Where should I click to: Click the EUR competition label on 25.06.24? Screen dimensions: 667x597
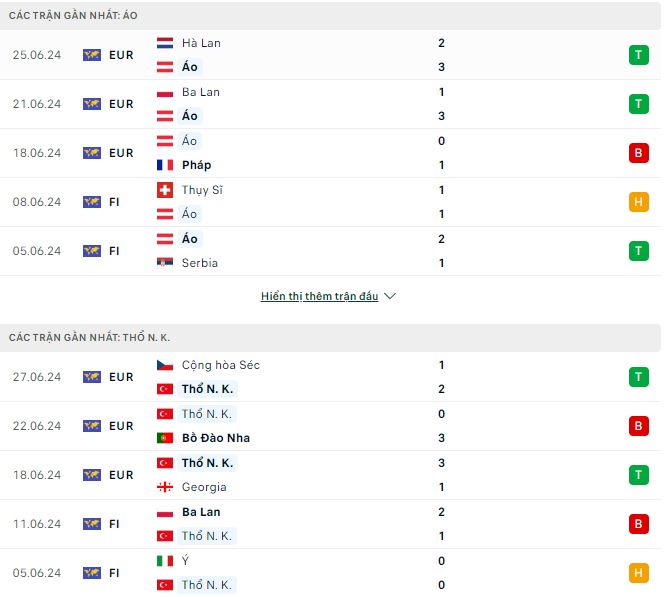[x=121, y=55]
